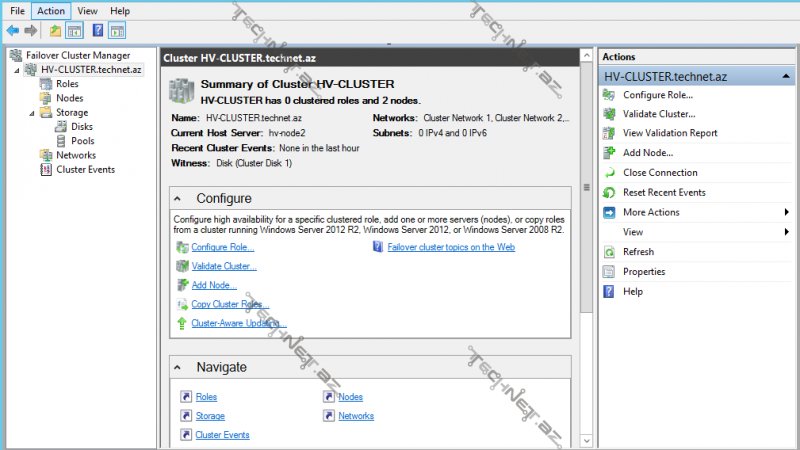Click the Back arrow toolbar icon
This screenshot has height=450, width=800.
coord(13,31)
